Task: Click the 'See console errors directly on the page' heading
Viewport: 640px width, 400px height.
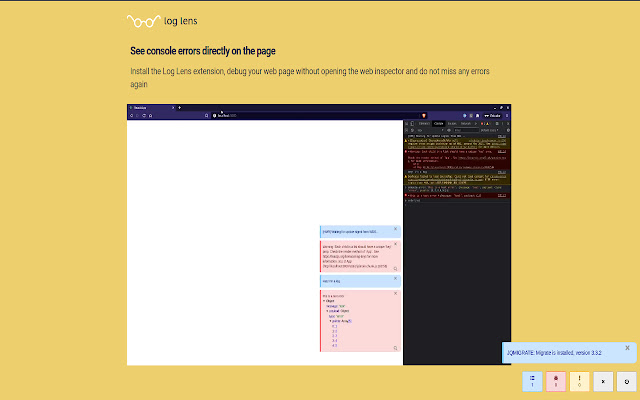Action: pos(203,51)
